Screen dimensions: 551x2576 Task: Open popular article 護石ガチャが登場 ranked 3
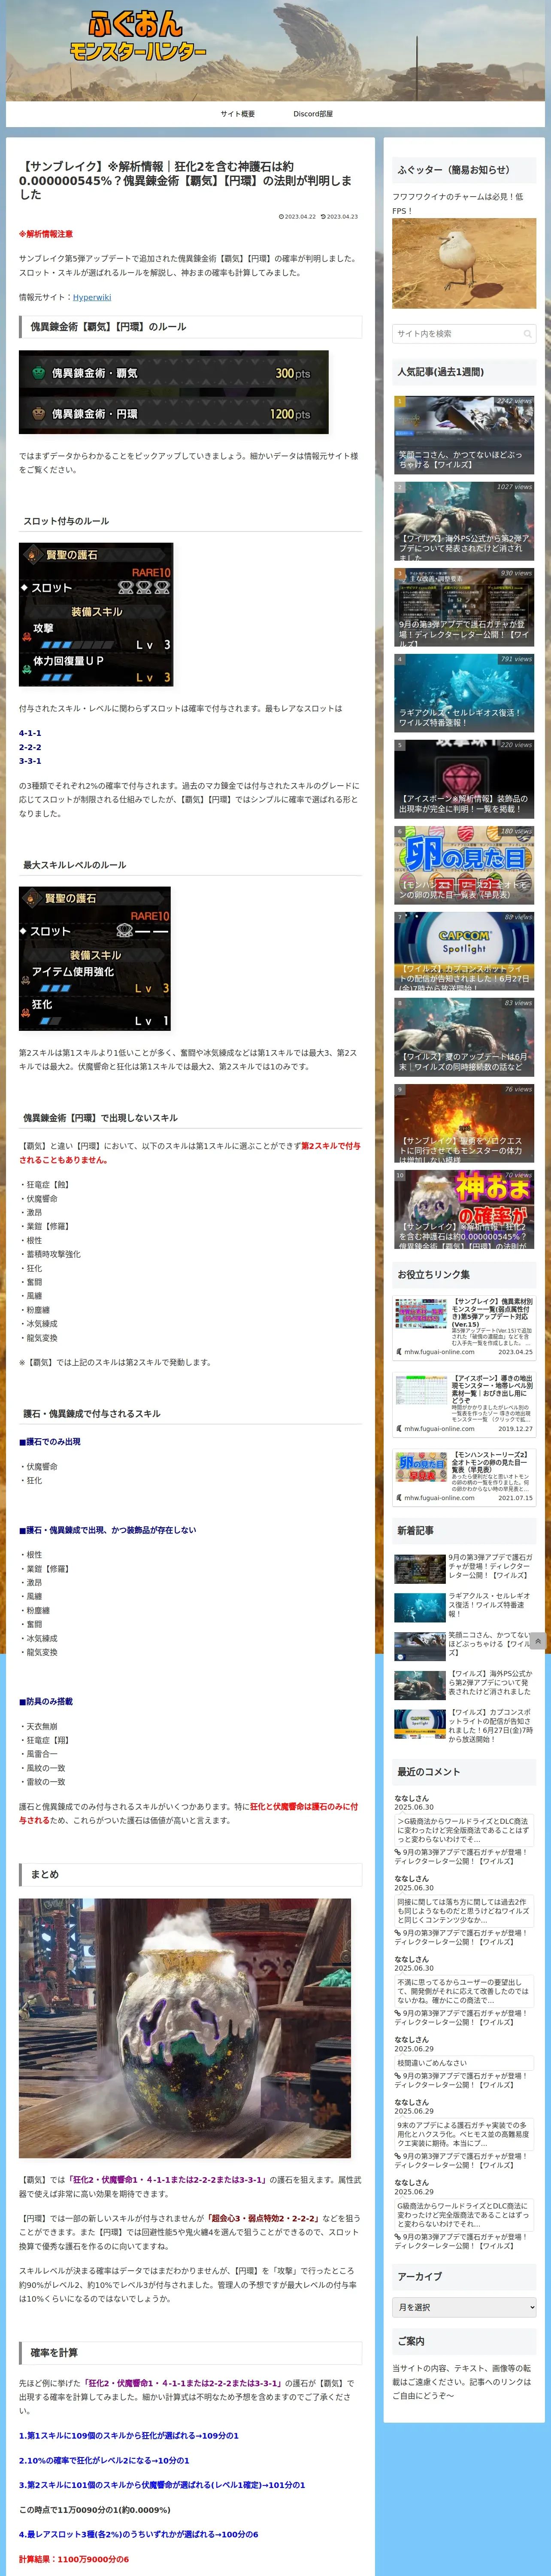tap(464, 607)
